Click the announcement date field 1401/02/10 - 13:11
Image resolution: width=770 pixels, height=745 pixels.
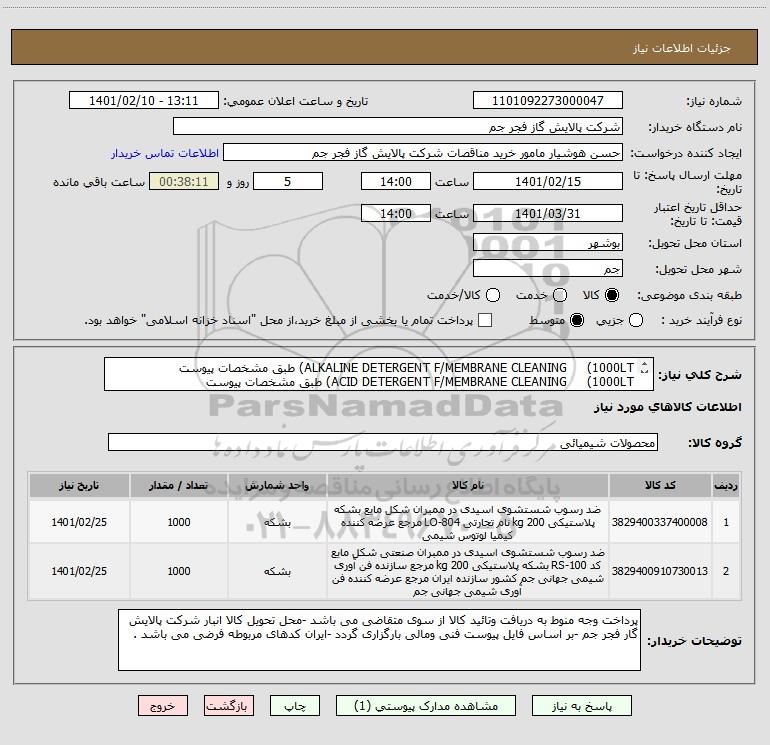(144, 100)
